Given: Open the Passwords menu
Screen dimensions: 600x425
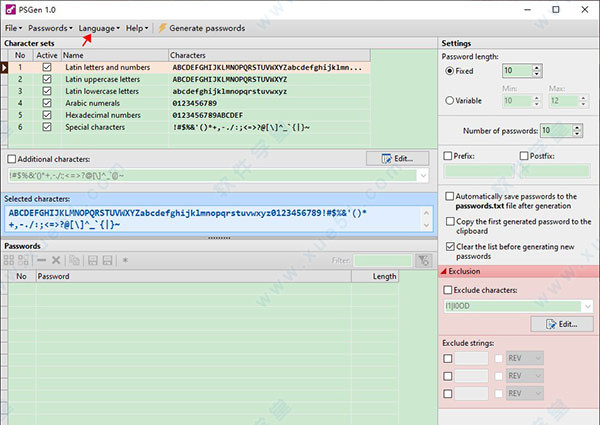Looking at the screenshot, I should [48, 28].
